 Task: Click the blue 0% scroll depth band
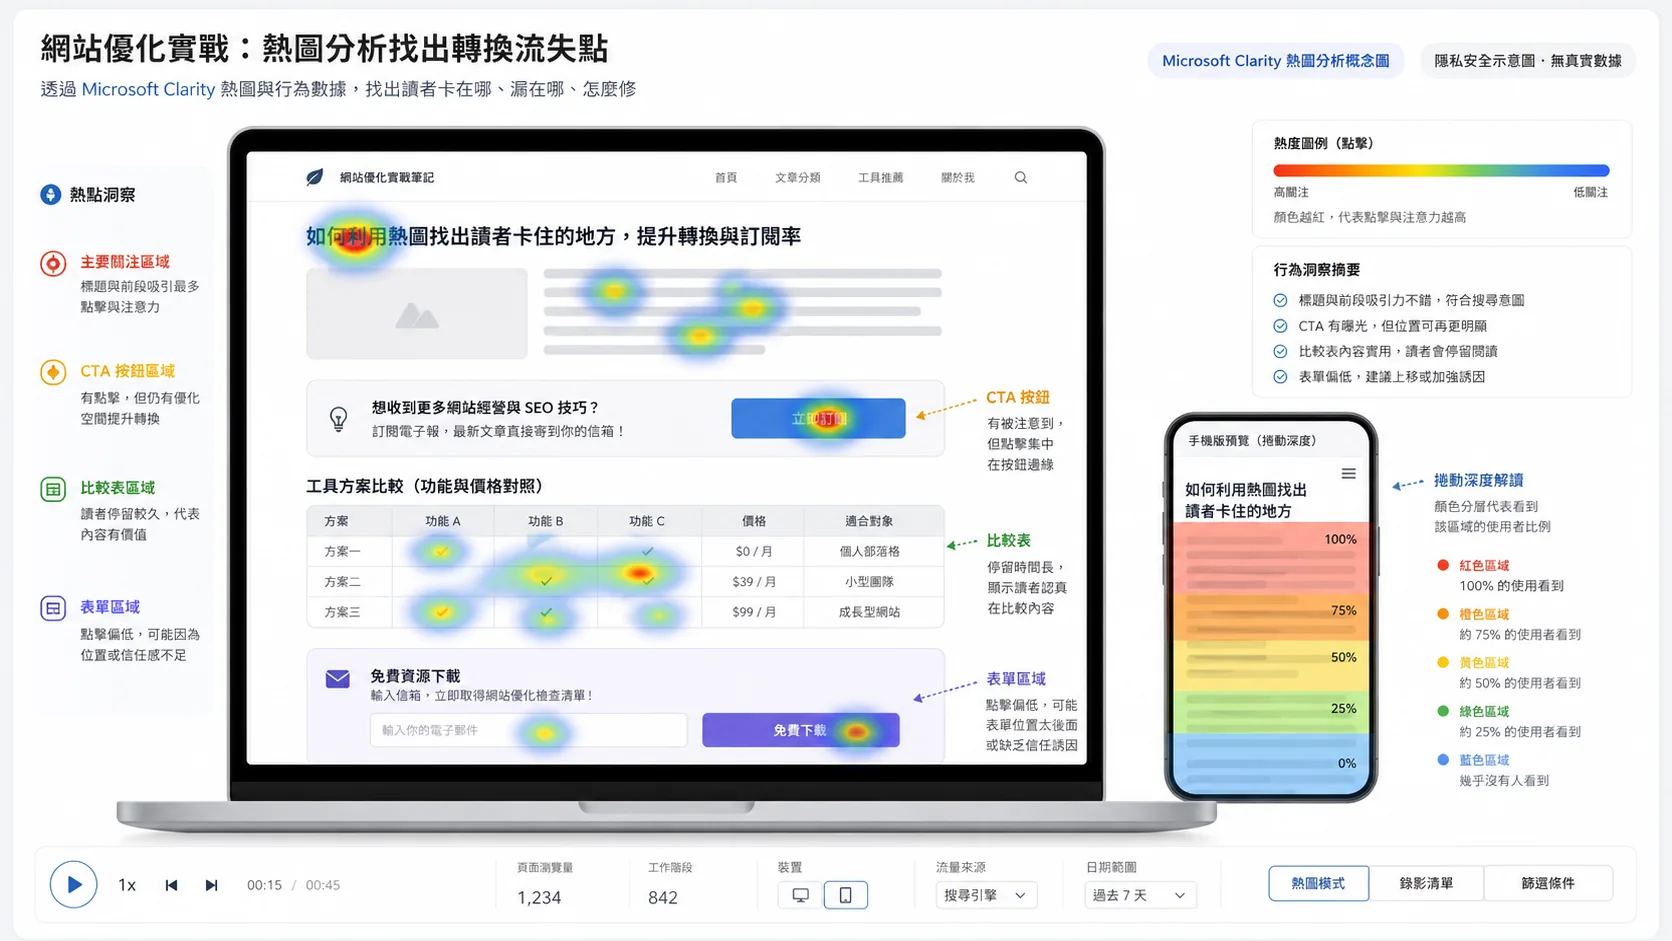pyautogui.click(x=1270, y=763)
